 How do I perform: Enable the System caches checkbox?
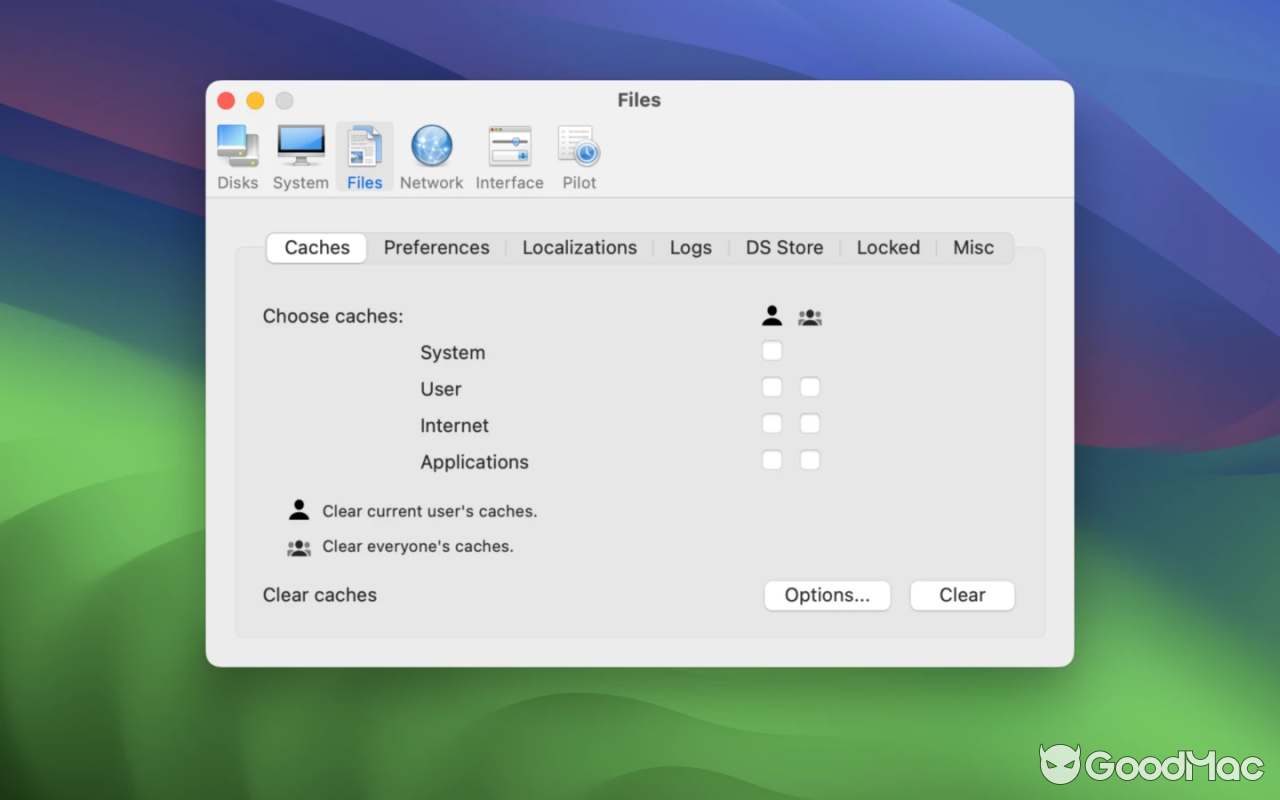coord(771,350)
